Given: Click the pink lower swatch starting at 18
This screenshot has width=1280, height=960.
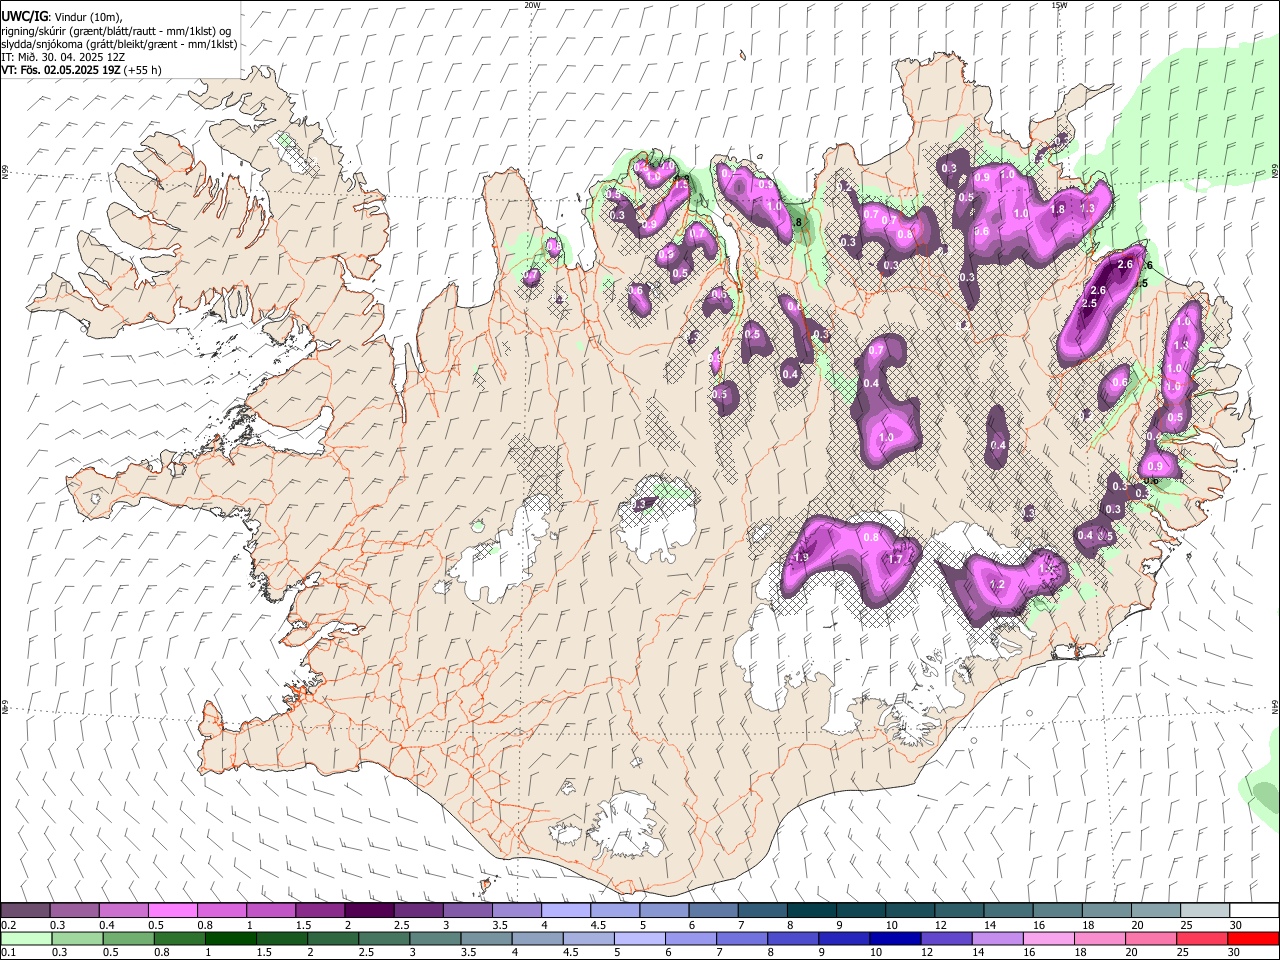Looking at the screenshot, I should (1099, 938).
